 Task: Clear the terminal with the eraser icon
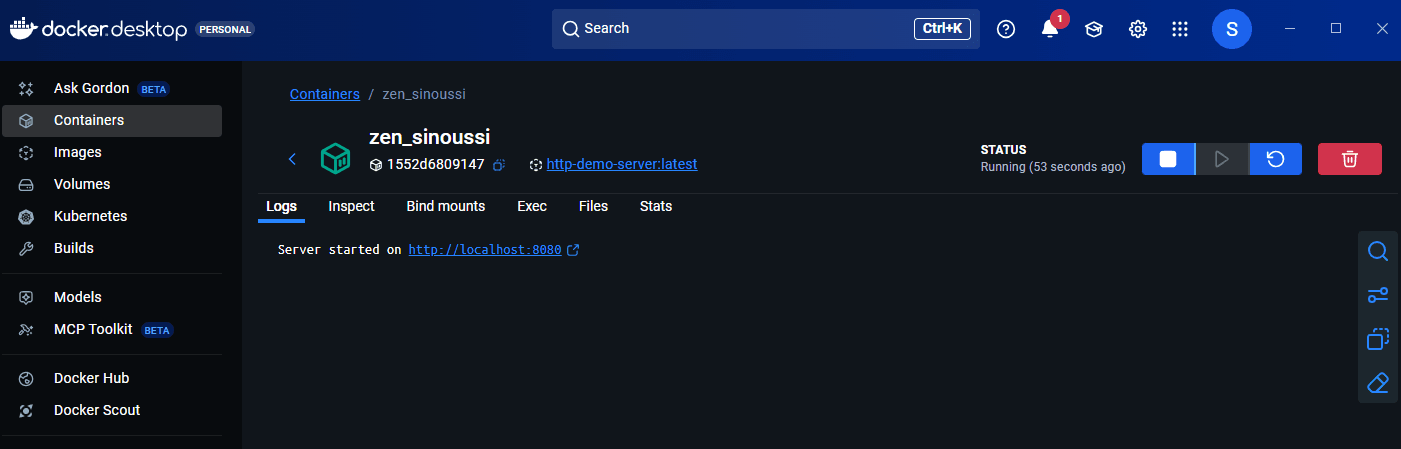coord(1377,383)
